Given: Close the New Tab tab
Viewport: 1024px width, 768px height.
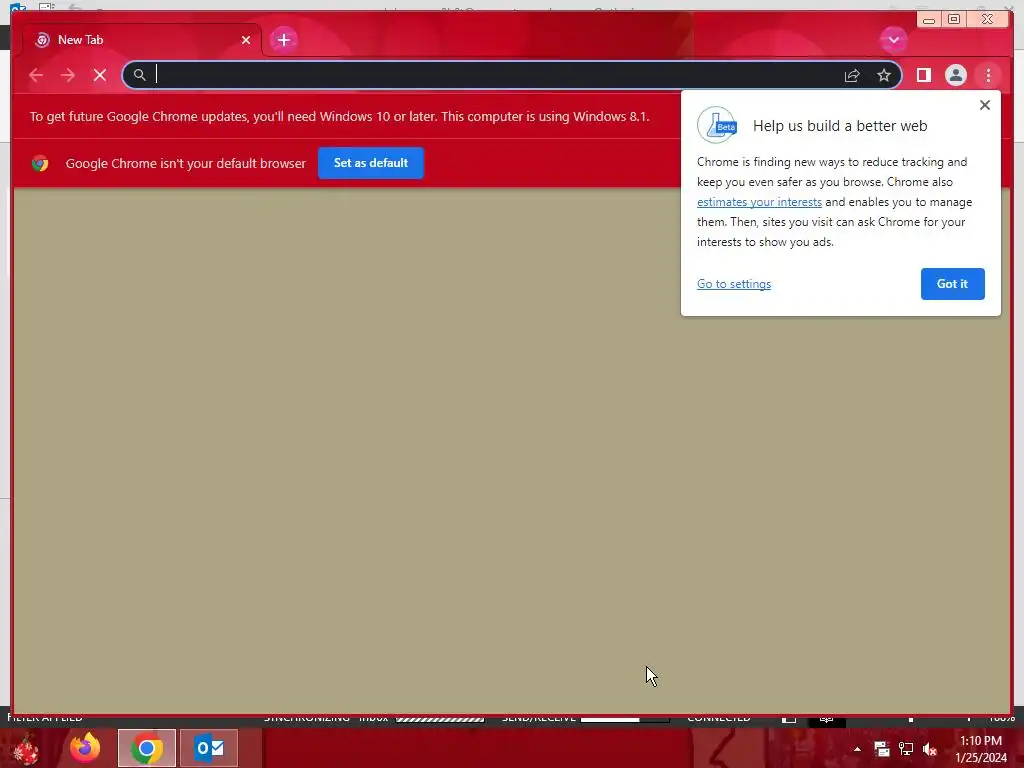Looking at the screenshot, I should (246, 40).
